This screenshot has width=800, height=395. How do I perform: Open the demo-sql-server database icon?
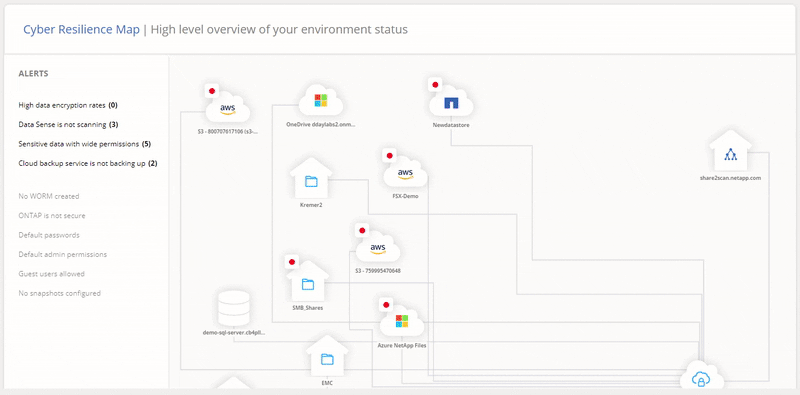pos(233,308)
